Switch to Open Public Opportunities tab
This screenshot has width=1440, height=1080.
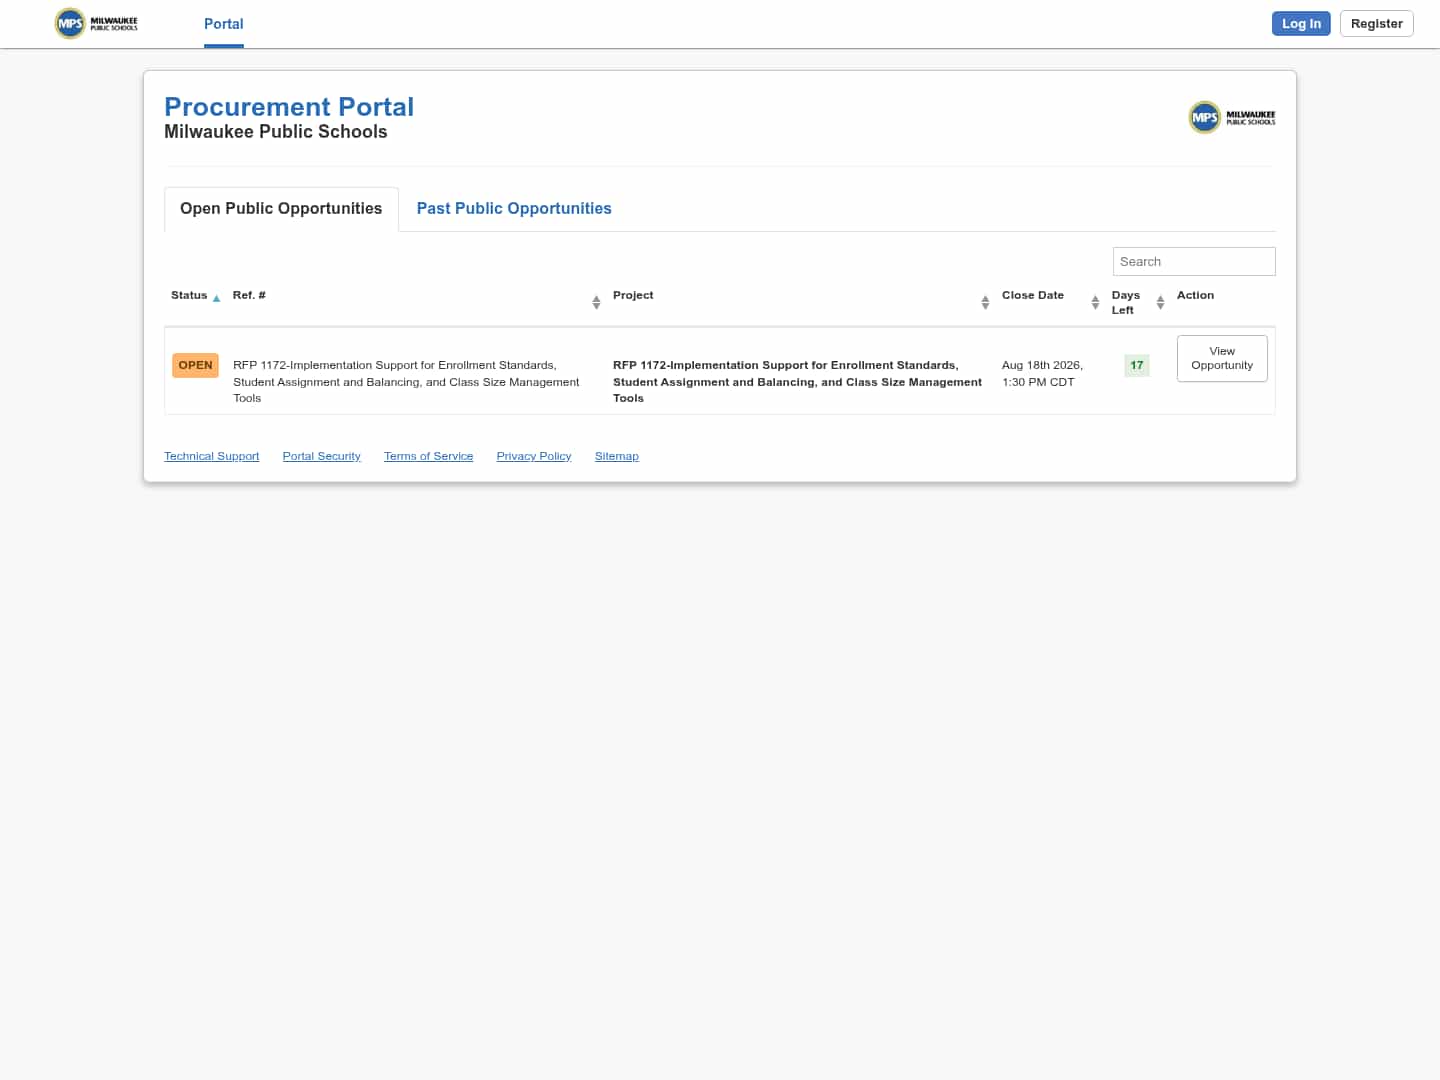coord(281,209)
